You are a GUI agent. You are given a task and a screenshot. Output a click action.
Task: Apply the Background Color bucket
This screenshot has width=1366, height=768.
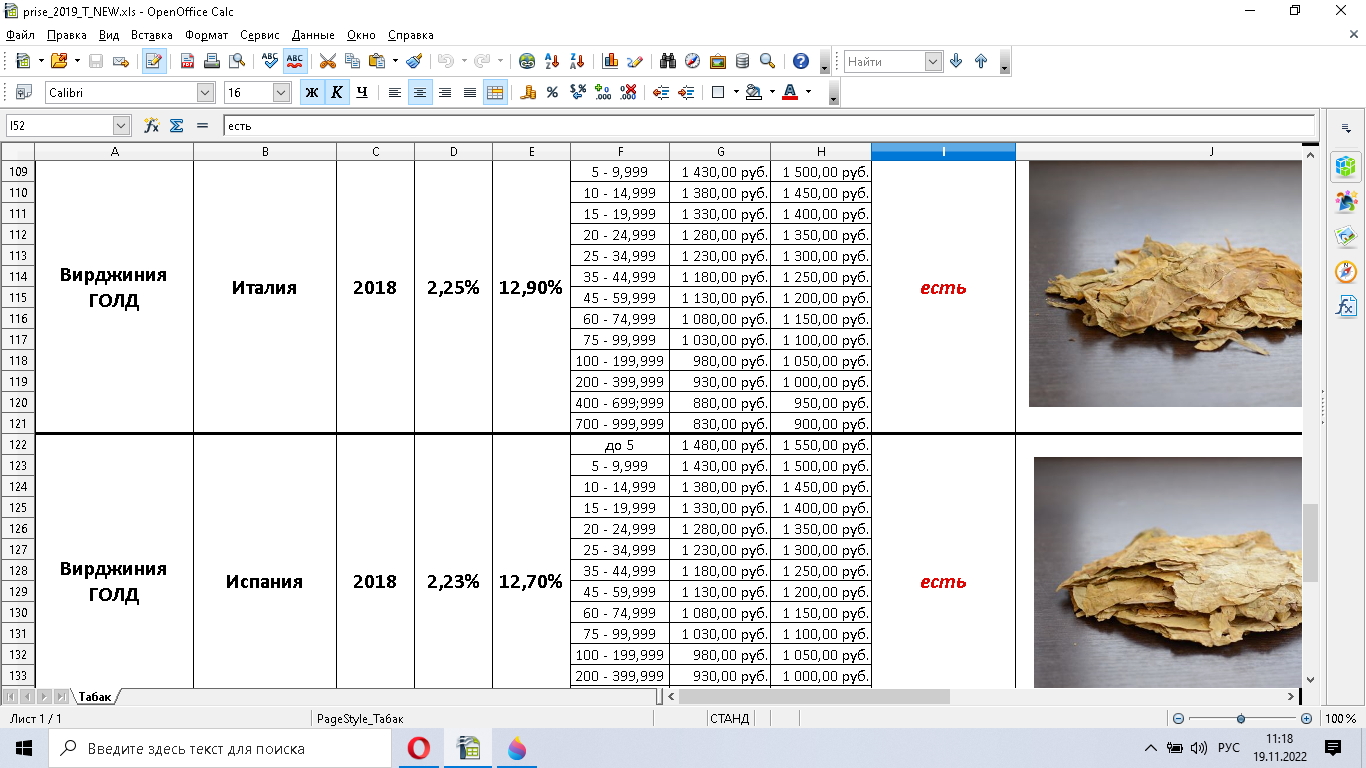pos(754,92)
